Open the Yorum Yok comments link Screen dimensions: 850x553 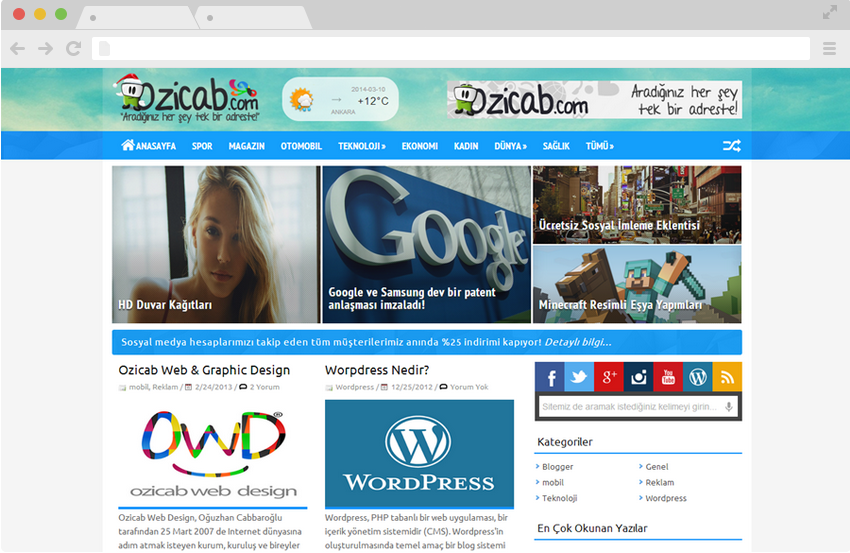tap(469, 387)
